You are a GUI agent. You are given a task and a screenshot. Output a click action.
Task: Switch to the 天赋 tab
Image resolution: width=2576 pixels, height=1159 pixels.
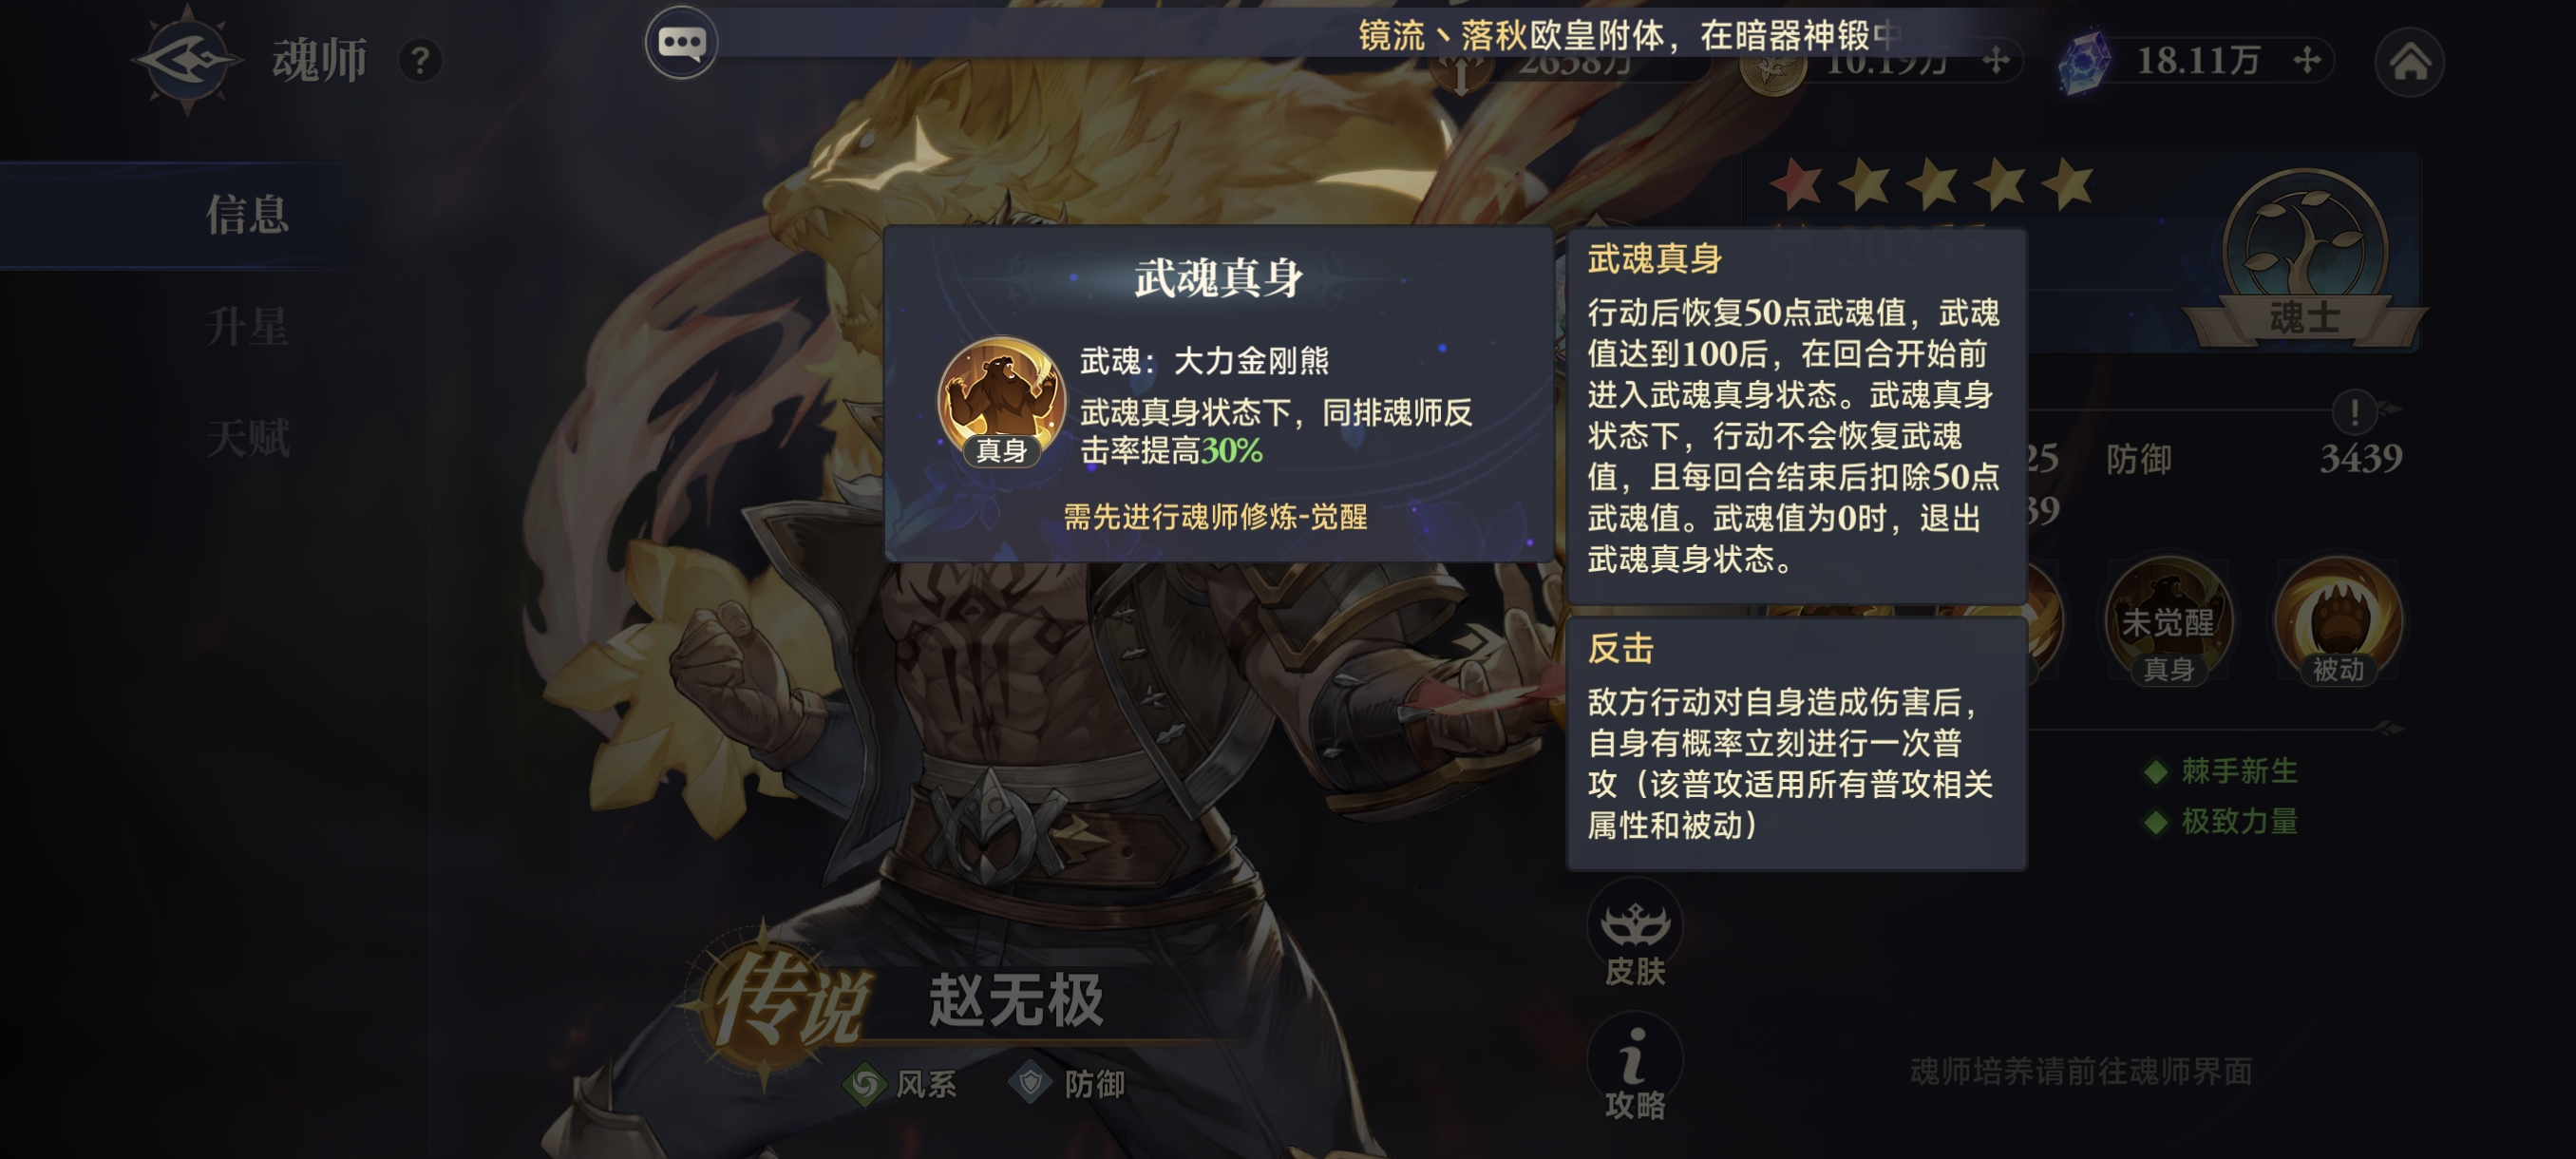point(247,439)
